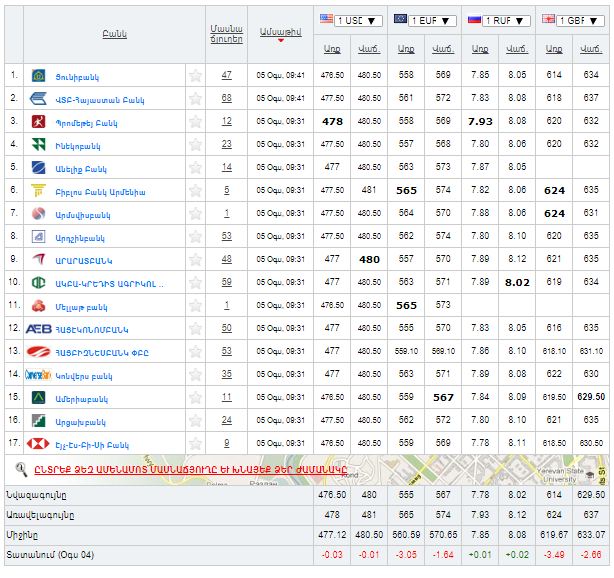The image size is (614, 578).
Task: Click the HSBC bank logo in row 17
Action: pyautogui.click(x=39, y=443)
